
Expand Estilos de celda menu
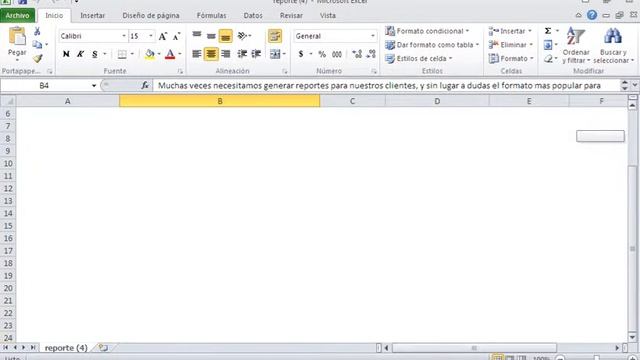pyautogui.click(x=419, y=59)
